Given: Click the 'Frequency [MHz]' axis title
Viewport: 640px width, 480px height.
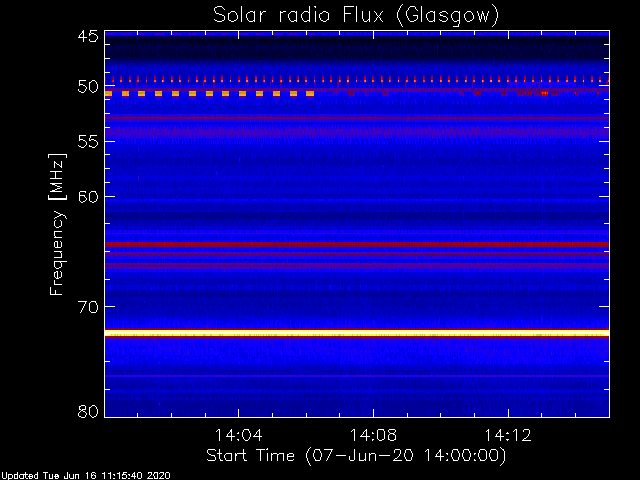Looking at the screenshot, I should coord(57,224).
